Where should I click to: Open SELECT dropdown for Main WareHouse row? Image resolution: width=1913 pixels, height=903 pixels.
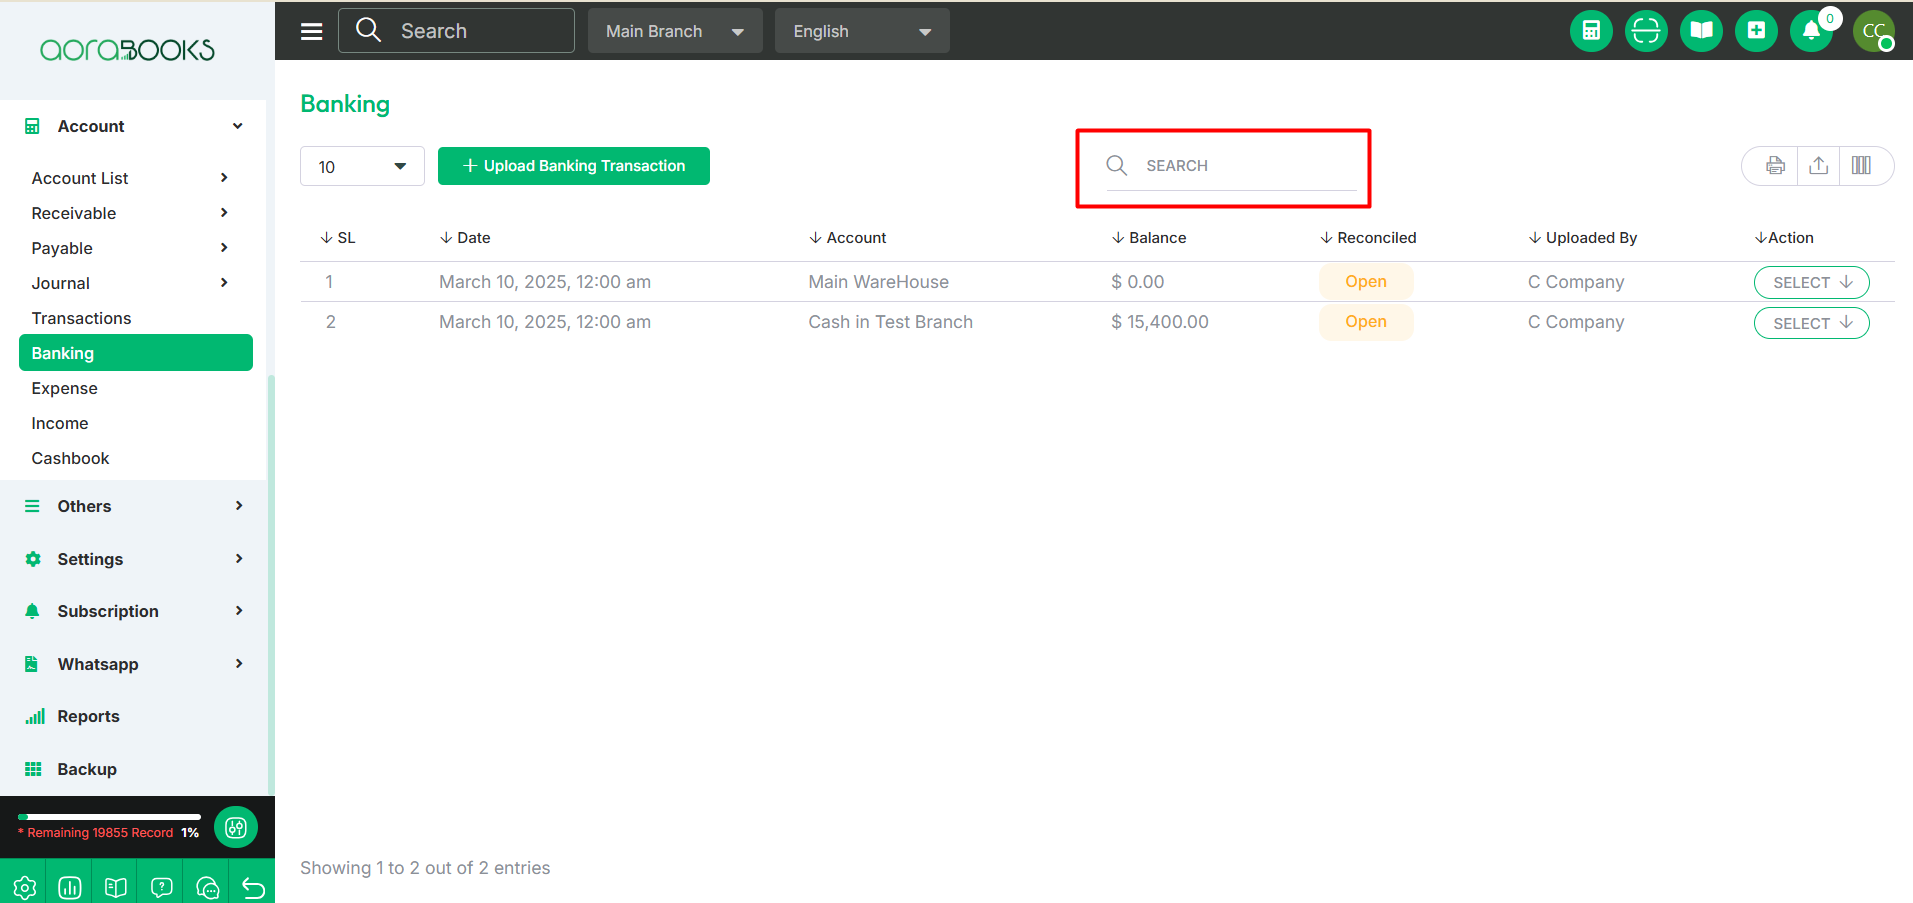[1811, 282]
